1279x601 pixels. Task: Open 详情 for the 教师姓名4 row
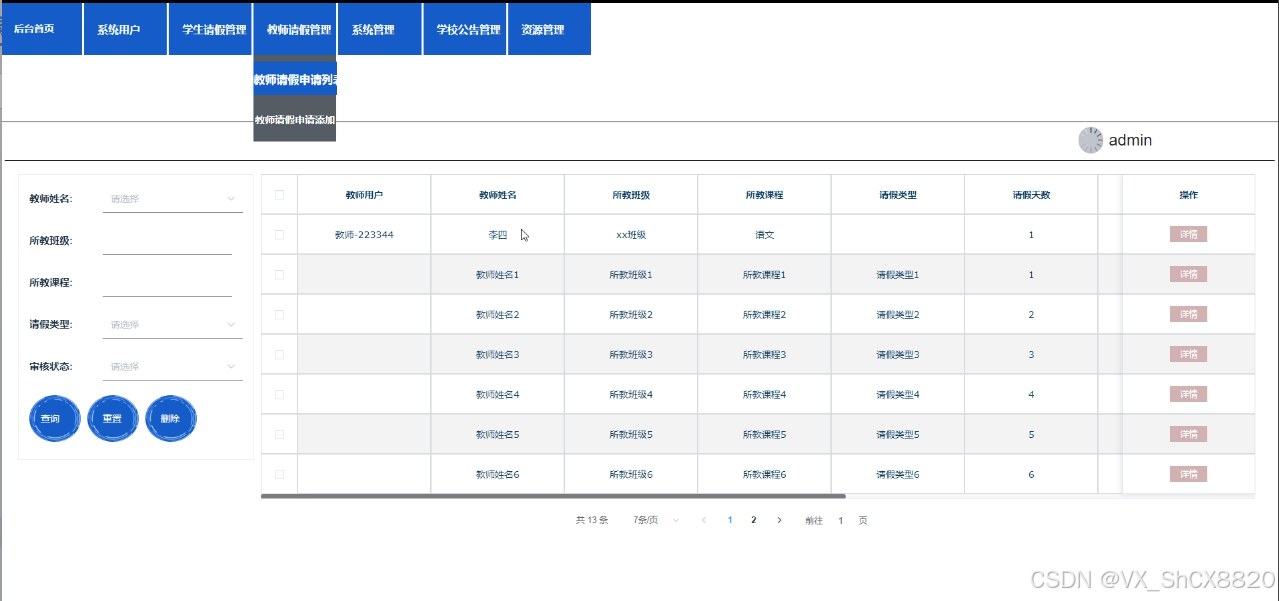pyautogui.click(x=1188, y=395)
